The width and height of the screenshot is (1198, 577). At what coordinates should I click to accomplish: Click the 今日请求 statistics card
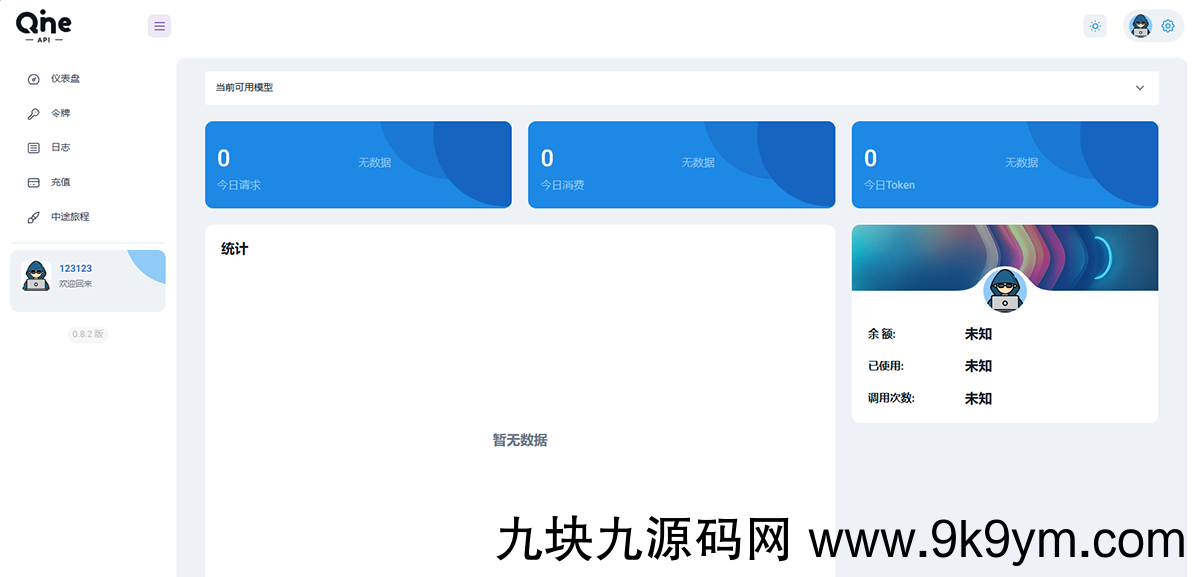click(358, 165)
